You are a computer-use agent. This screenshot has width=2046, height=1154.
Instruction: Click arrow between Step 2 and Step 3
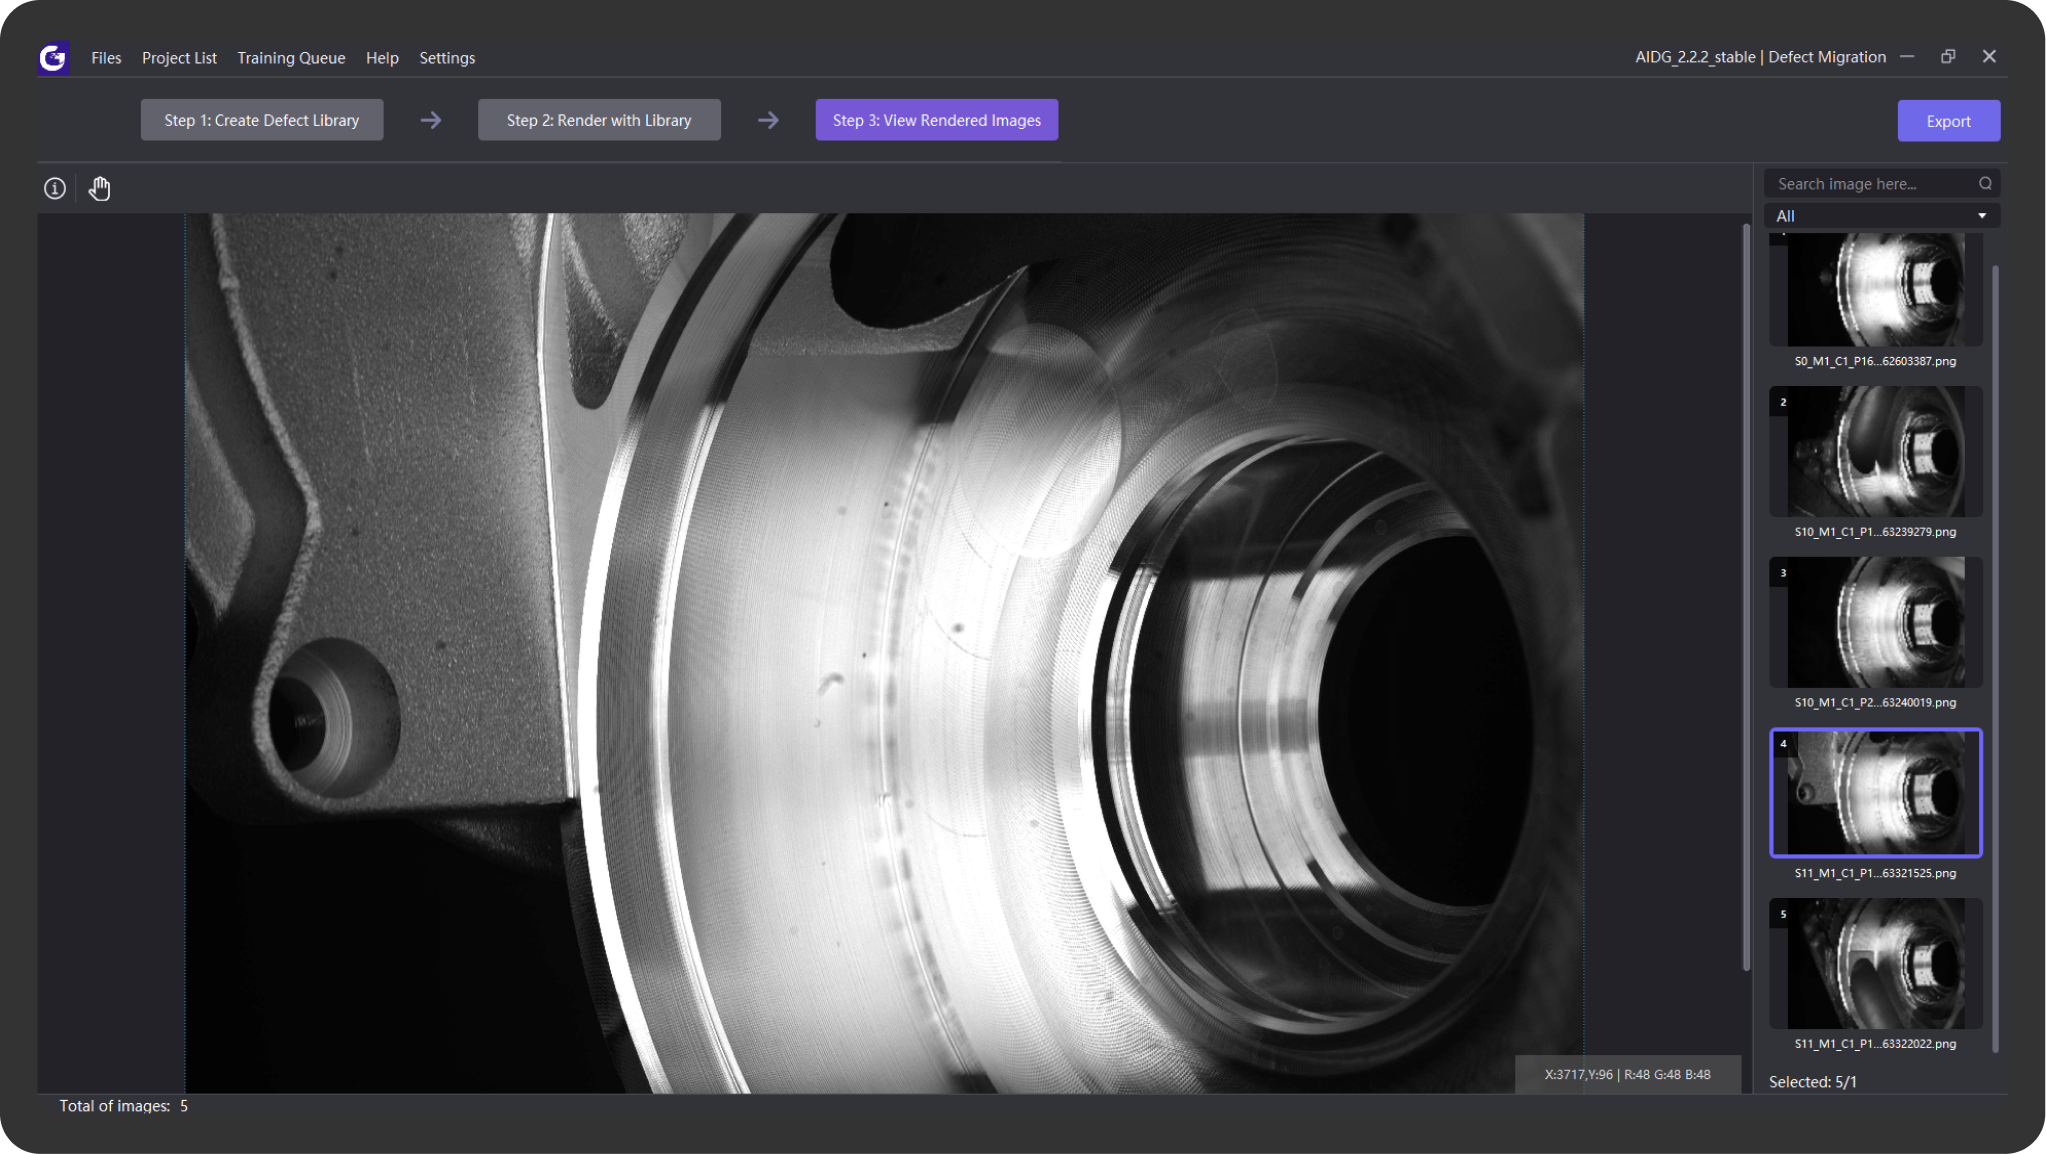pos(768,120)
